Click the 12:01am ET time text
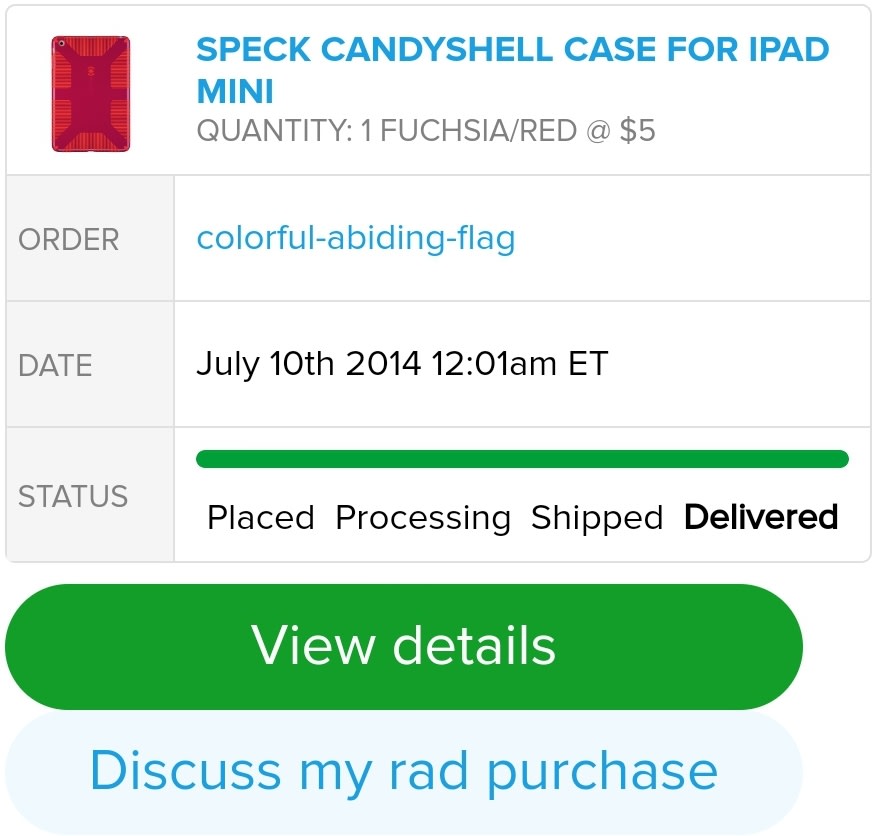The width and height of the screenshot is (874, 836). coord(519,363)
